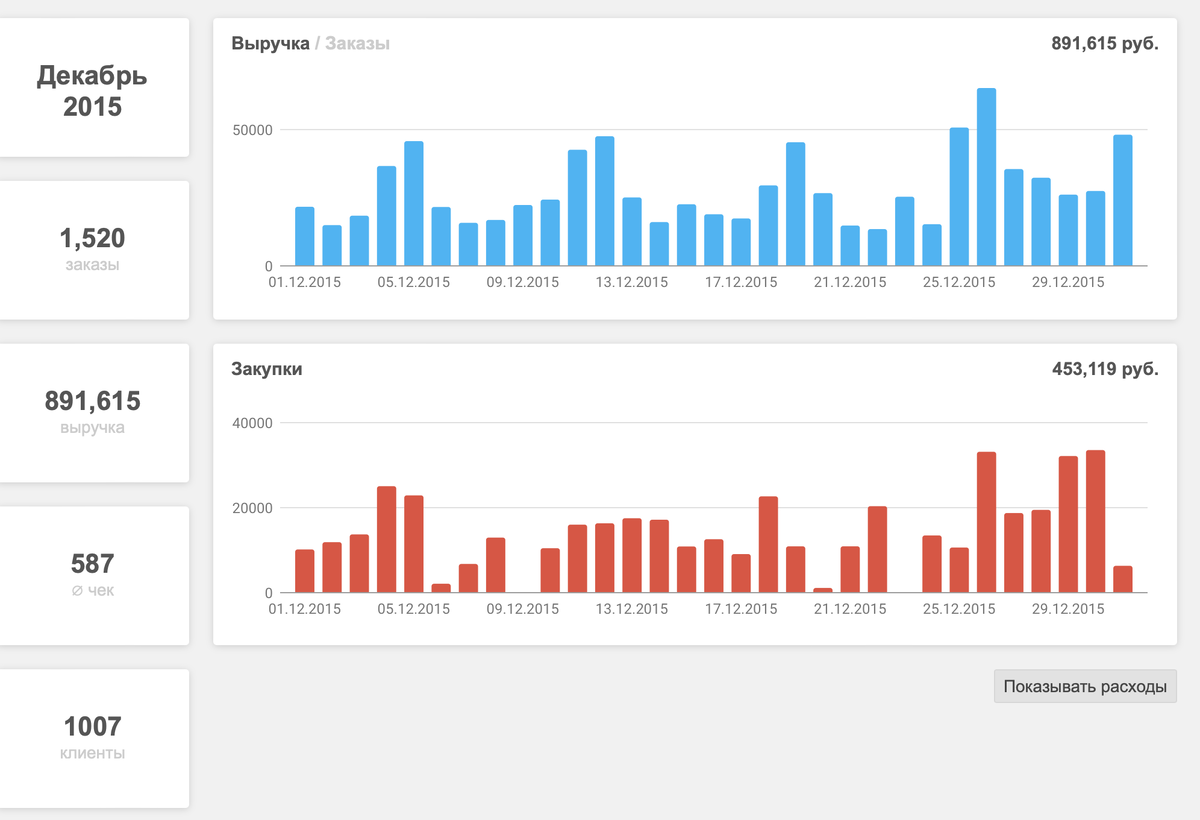Click 09.12.2015 label in revenue chart

point(523,282)
